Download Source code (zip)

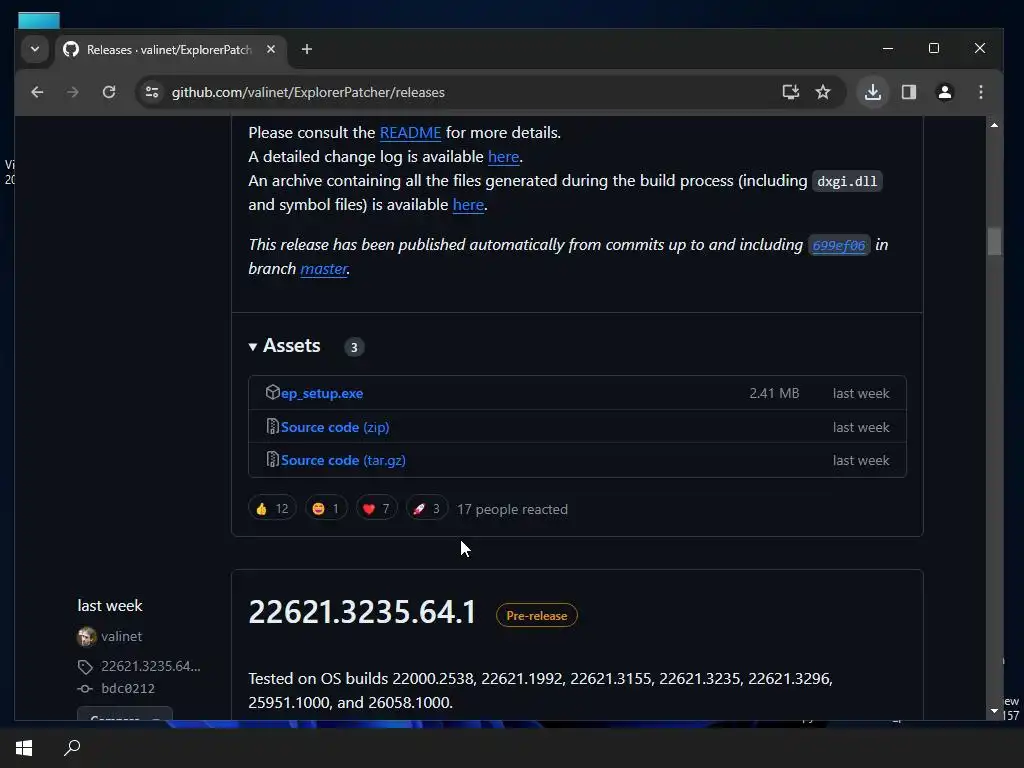[x=335, y=427]
